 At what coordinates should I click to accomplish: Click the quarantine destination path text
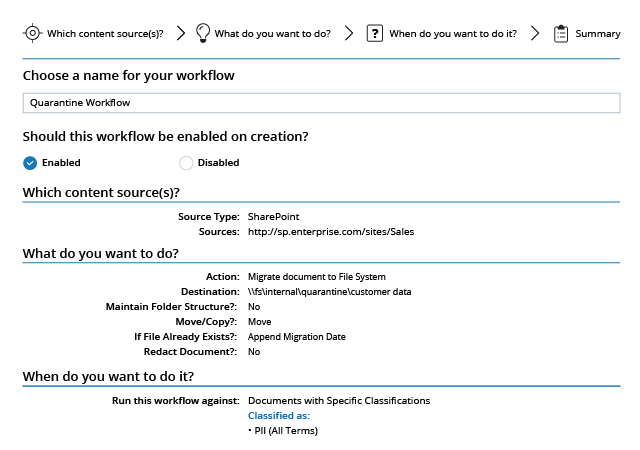pos(330,292)
